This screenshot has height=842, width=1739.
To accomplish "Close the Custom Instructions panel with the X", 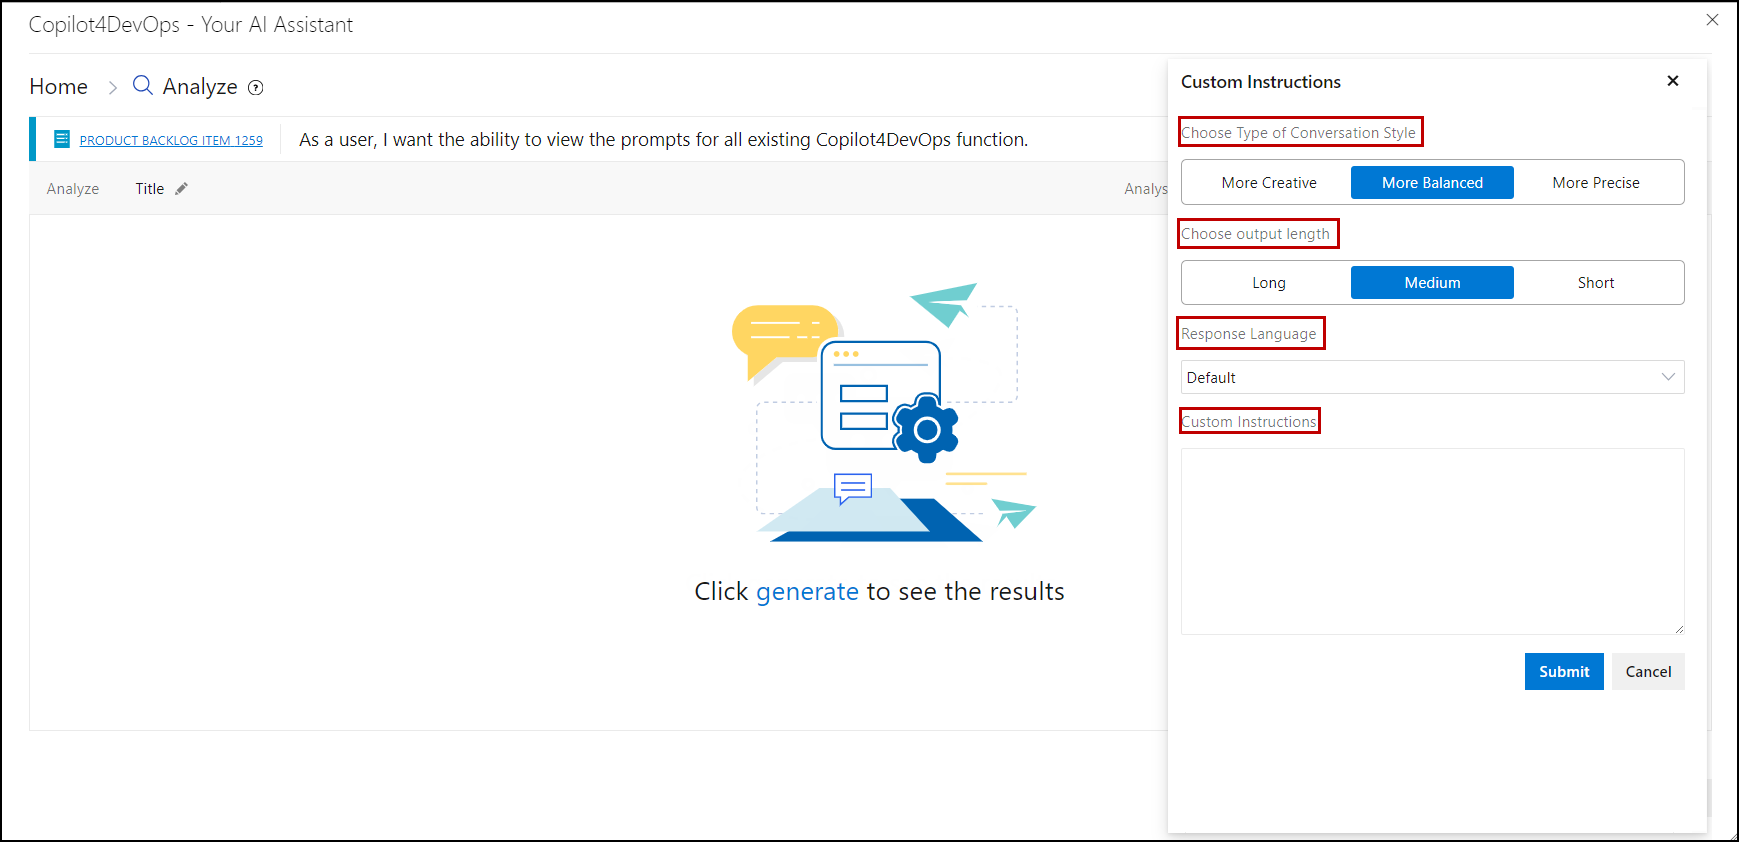I will point(1673,81).
